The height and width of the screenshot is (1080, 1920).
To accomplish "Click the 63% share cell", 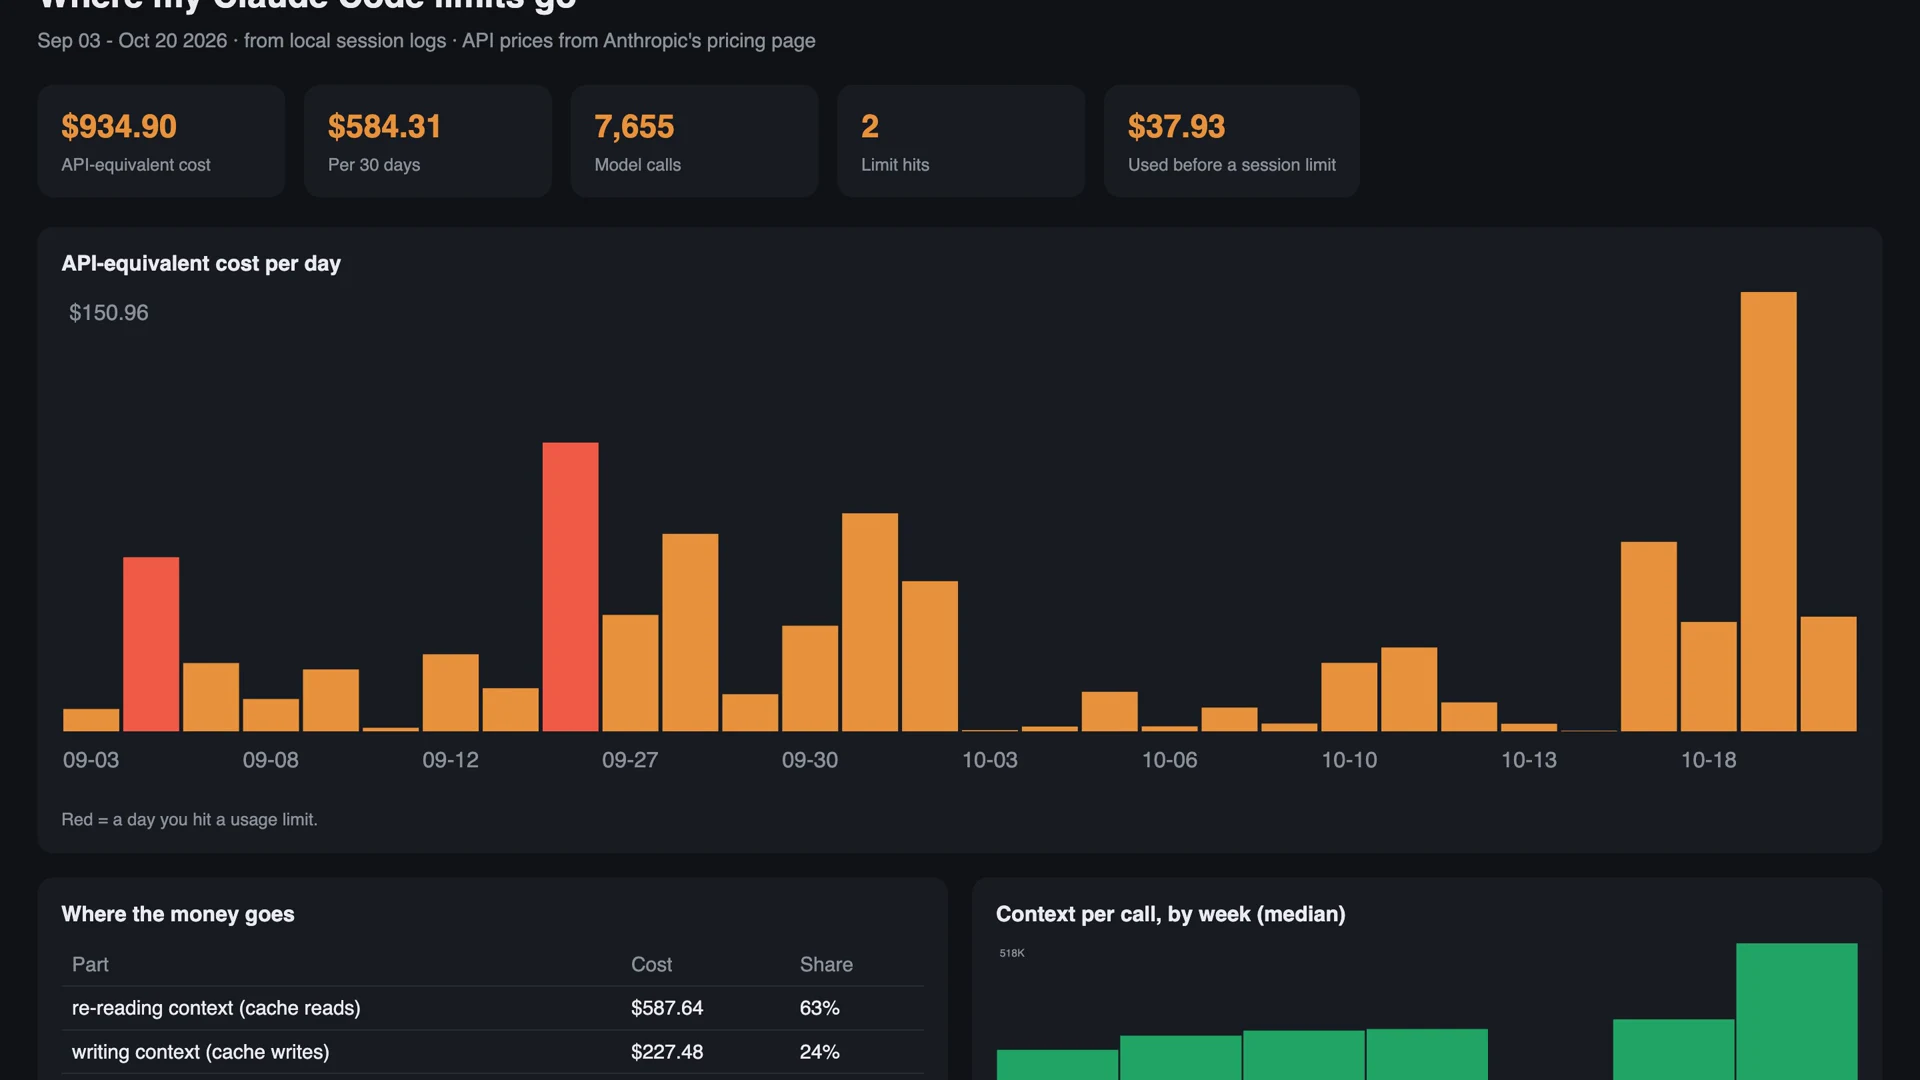I will coord(819,1008).
